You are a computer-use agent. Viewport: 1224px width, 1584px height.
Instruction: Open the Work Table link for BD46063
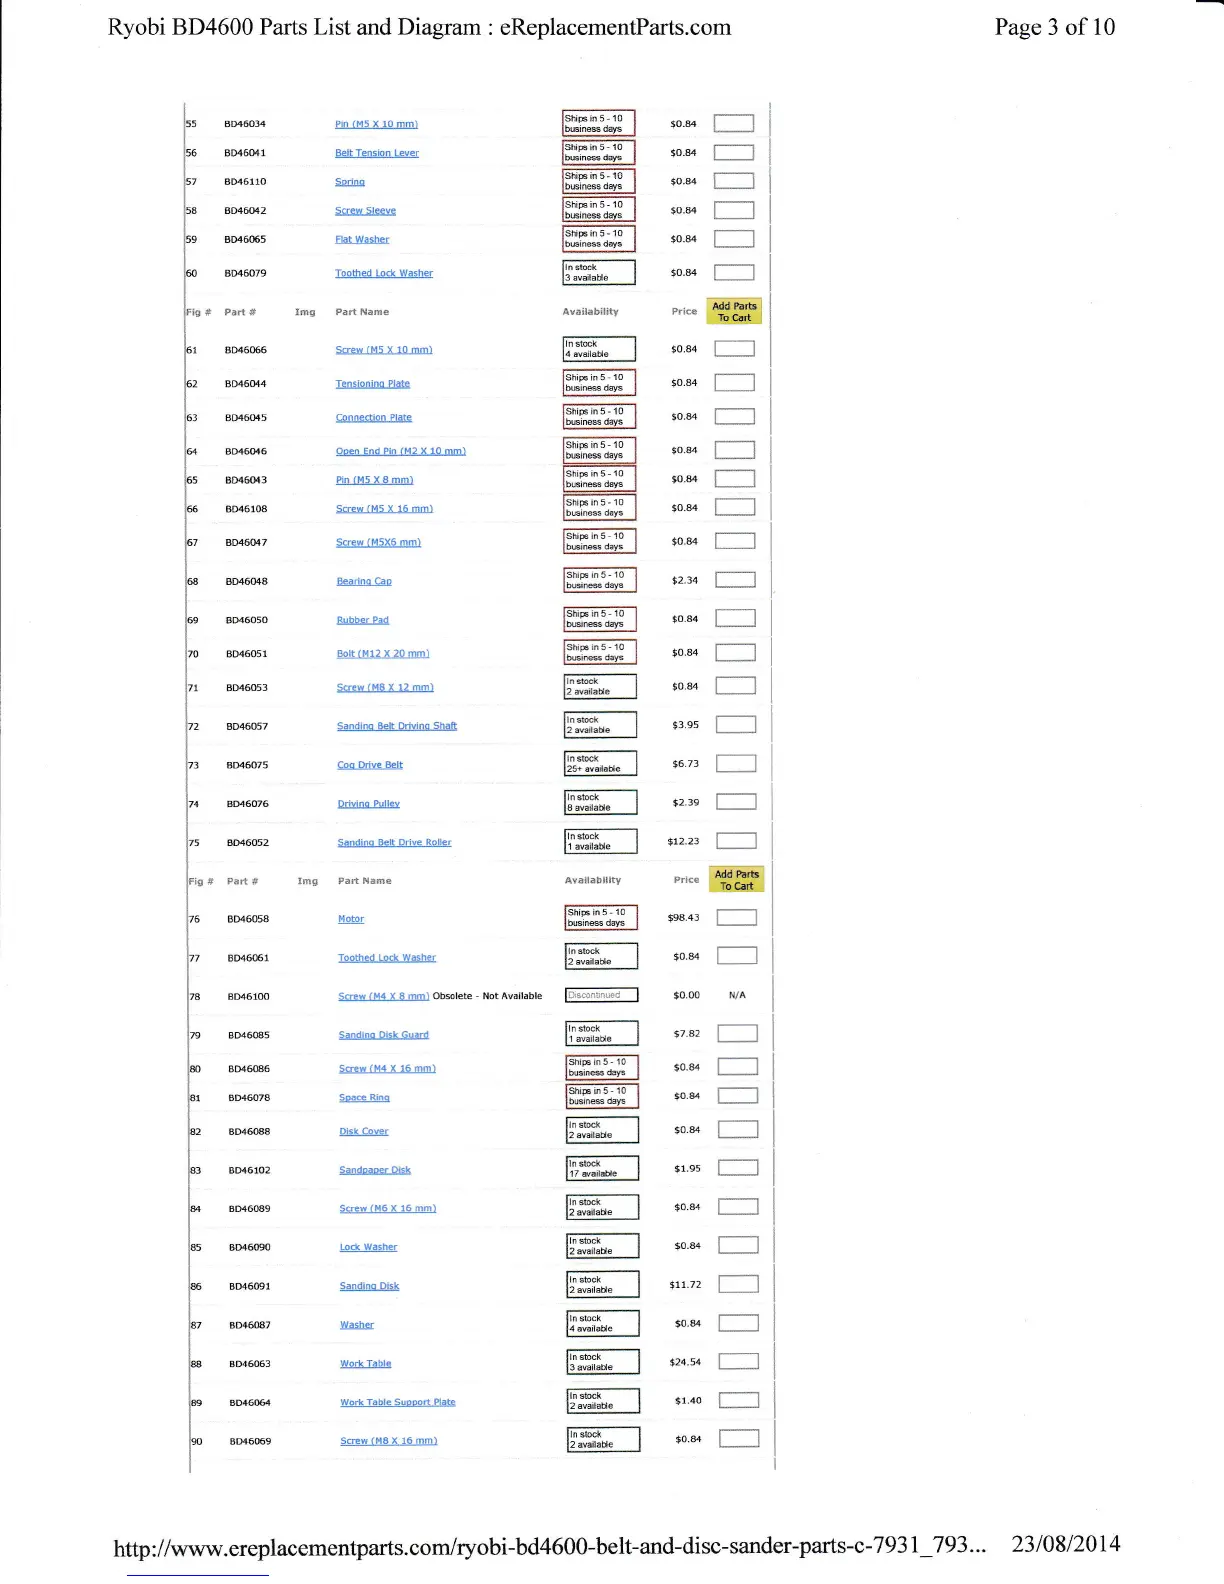coord(366,1364)
